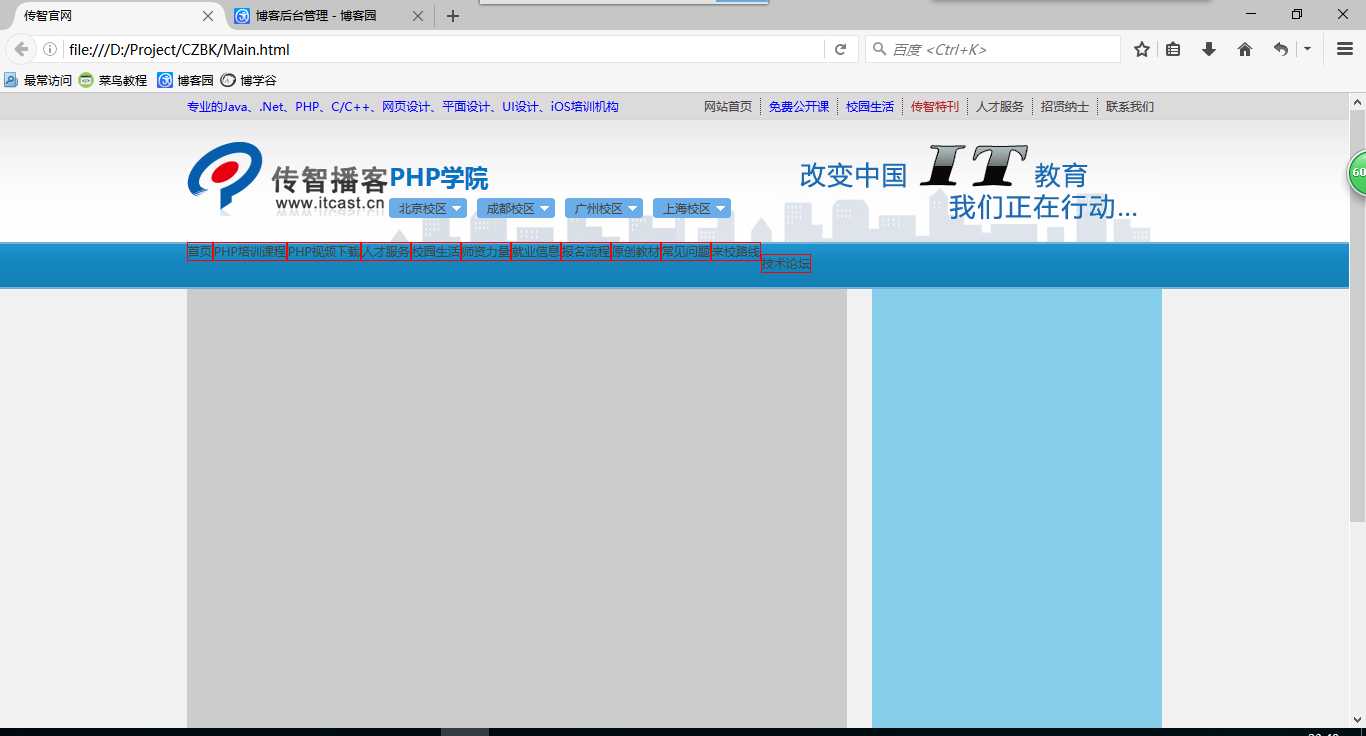Open the 最常访问 bookmark

click(38, 80)
